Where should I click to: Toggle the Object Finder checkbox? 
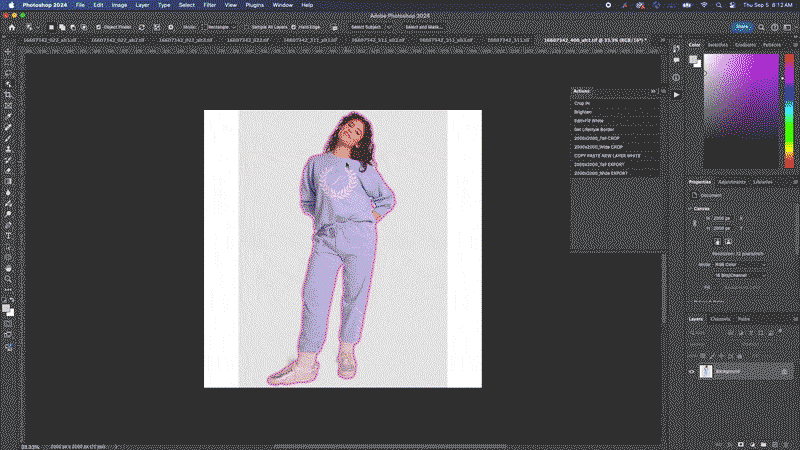[98, 27]
